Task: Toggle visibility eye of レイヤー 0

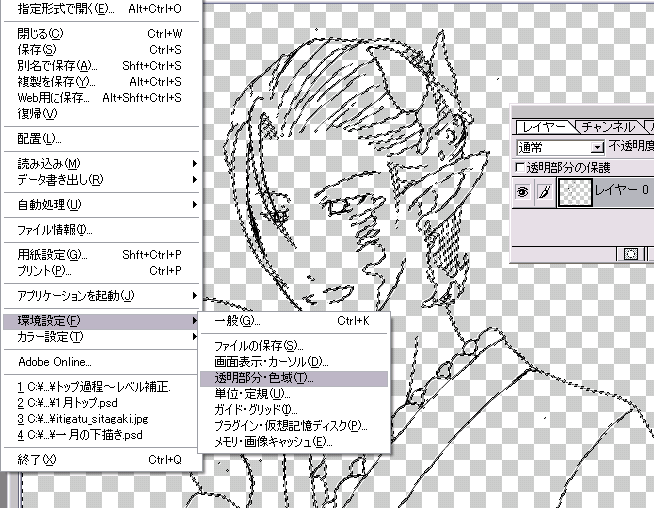Action: click(x=523, y=192)
